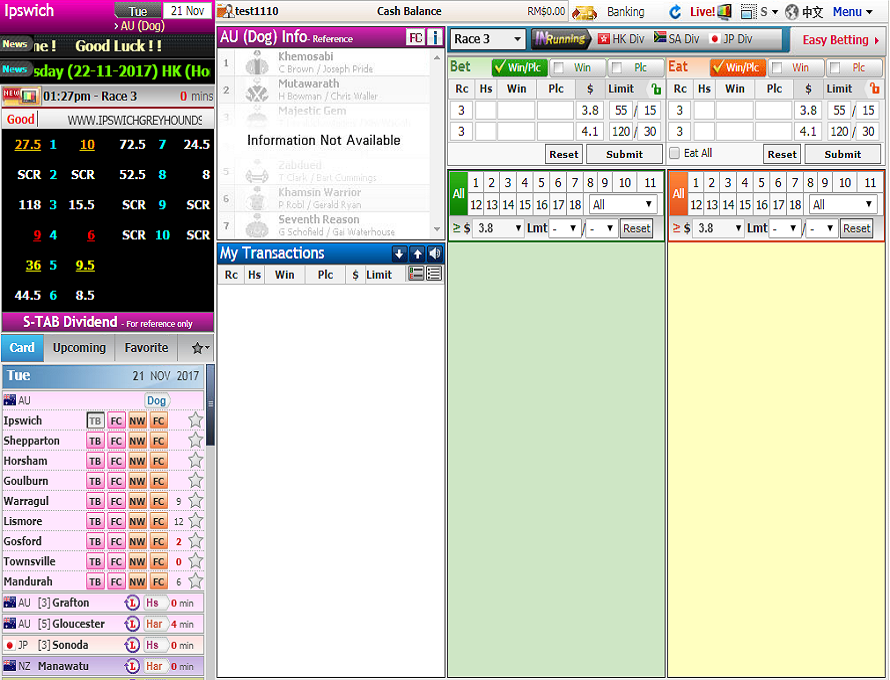The image size is (890, 680).
Task: Open the HK Div tab
Action: [x=621, y=39]
